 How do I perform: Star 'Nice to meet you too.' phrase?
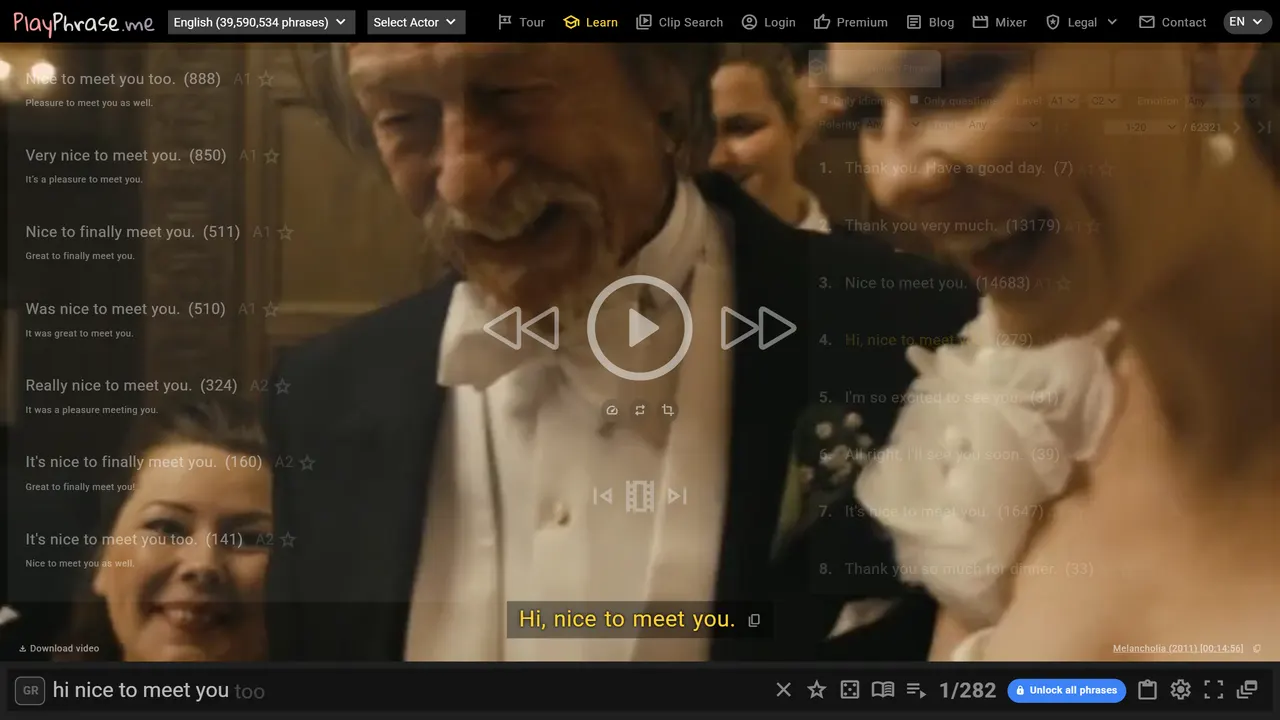coord(266,79)
